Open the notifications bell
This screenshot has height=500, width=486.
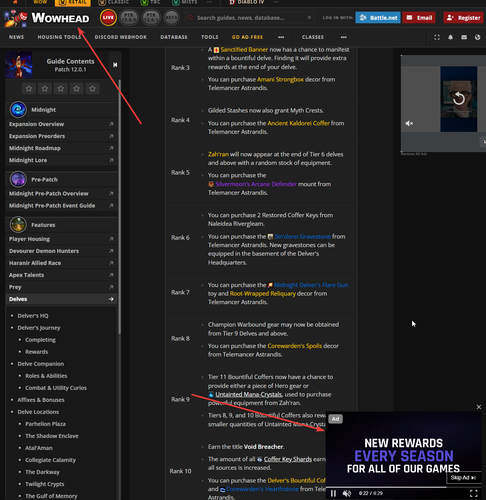click(x=450, y=37)
